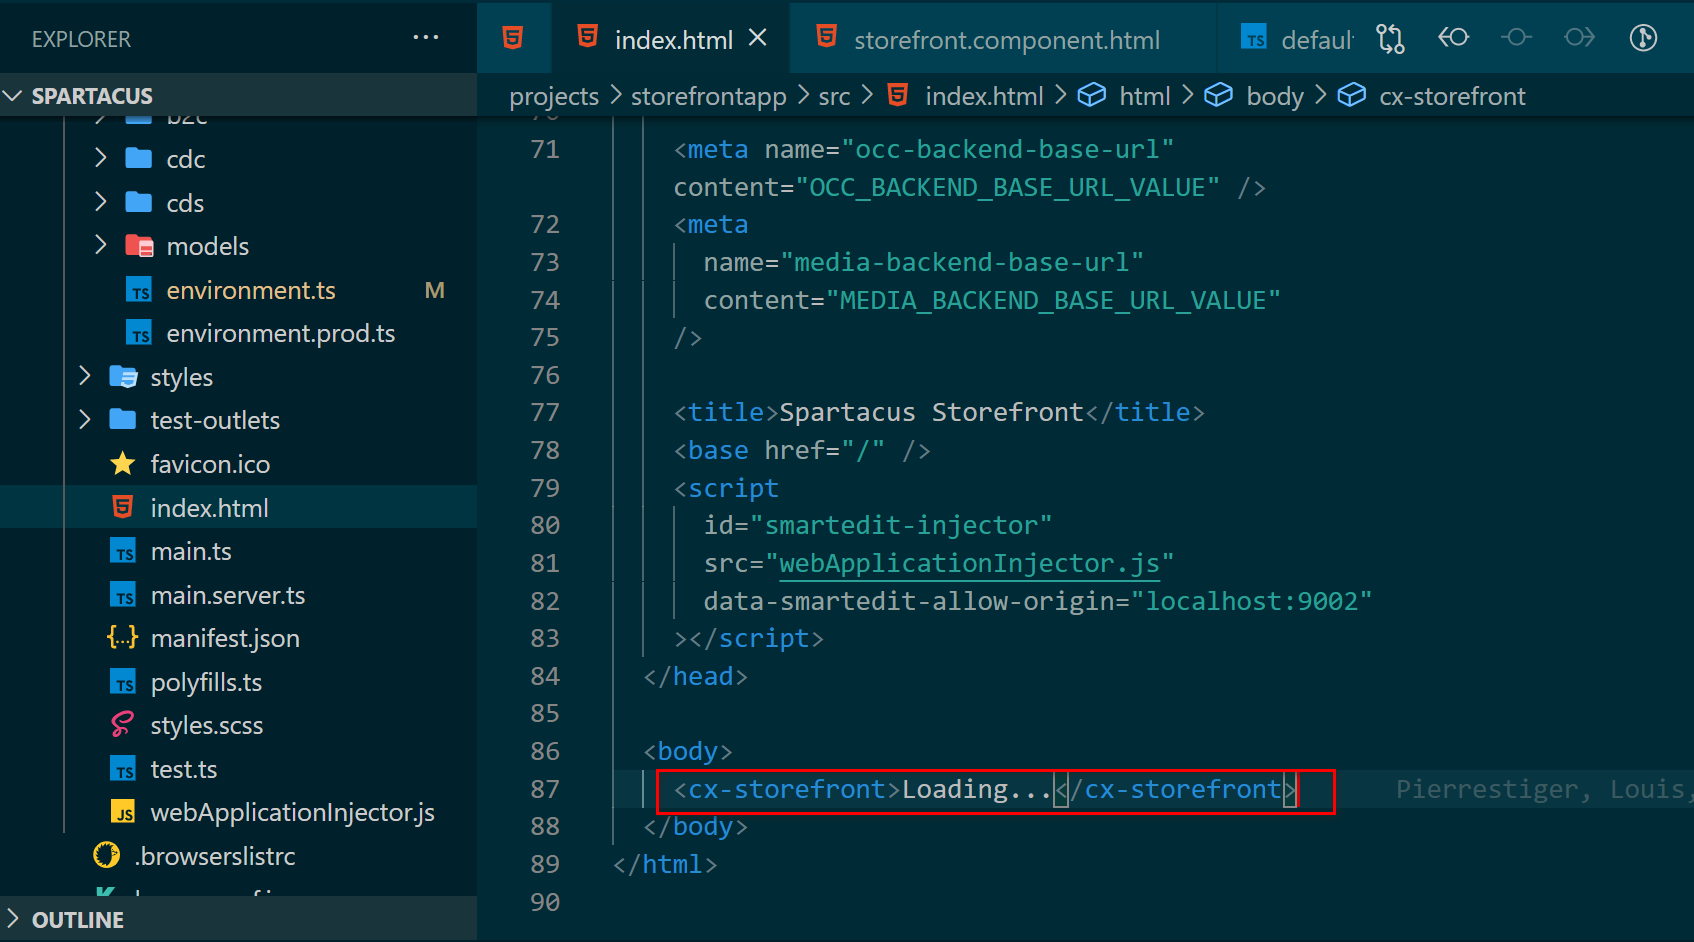
Task: Click the test-outlets folder icon
Action: [123, 420]
